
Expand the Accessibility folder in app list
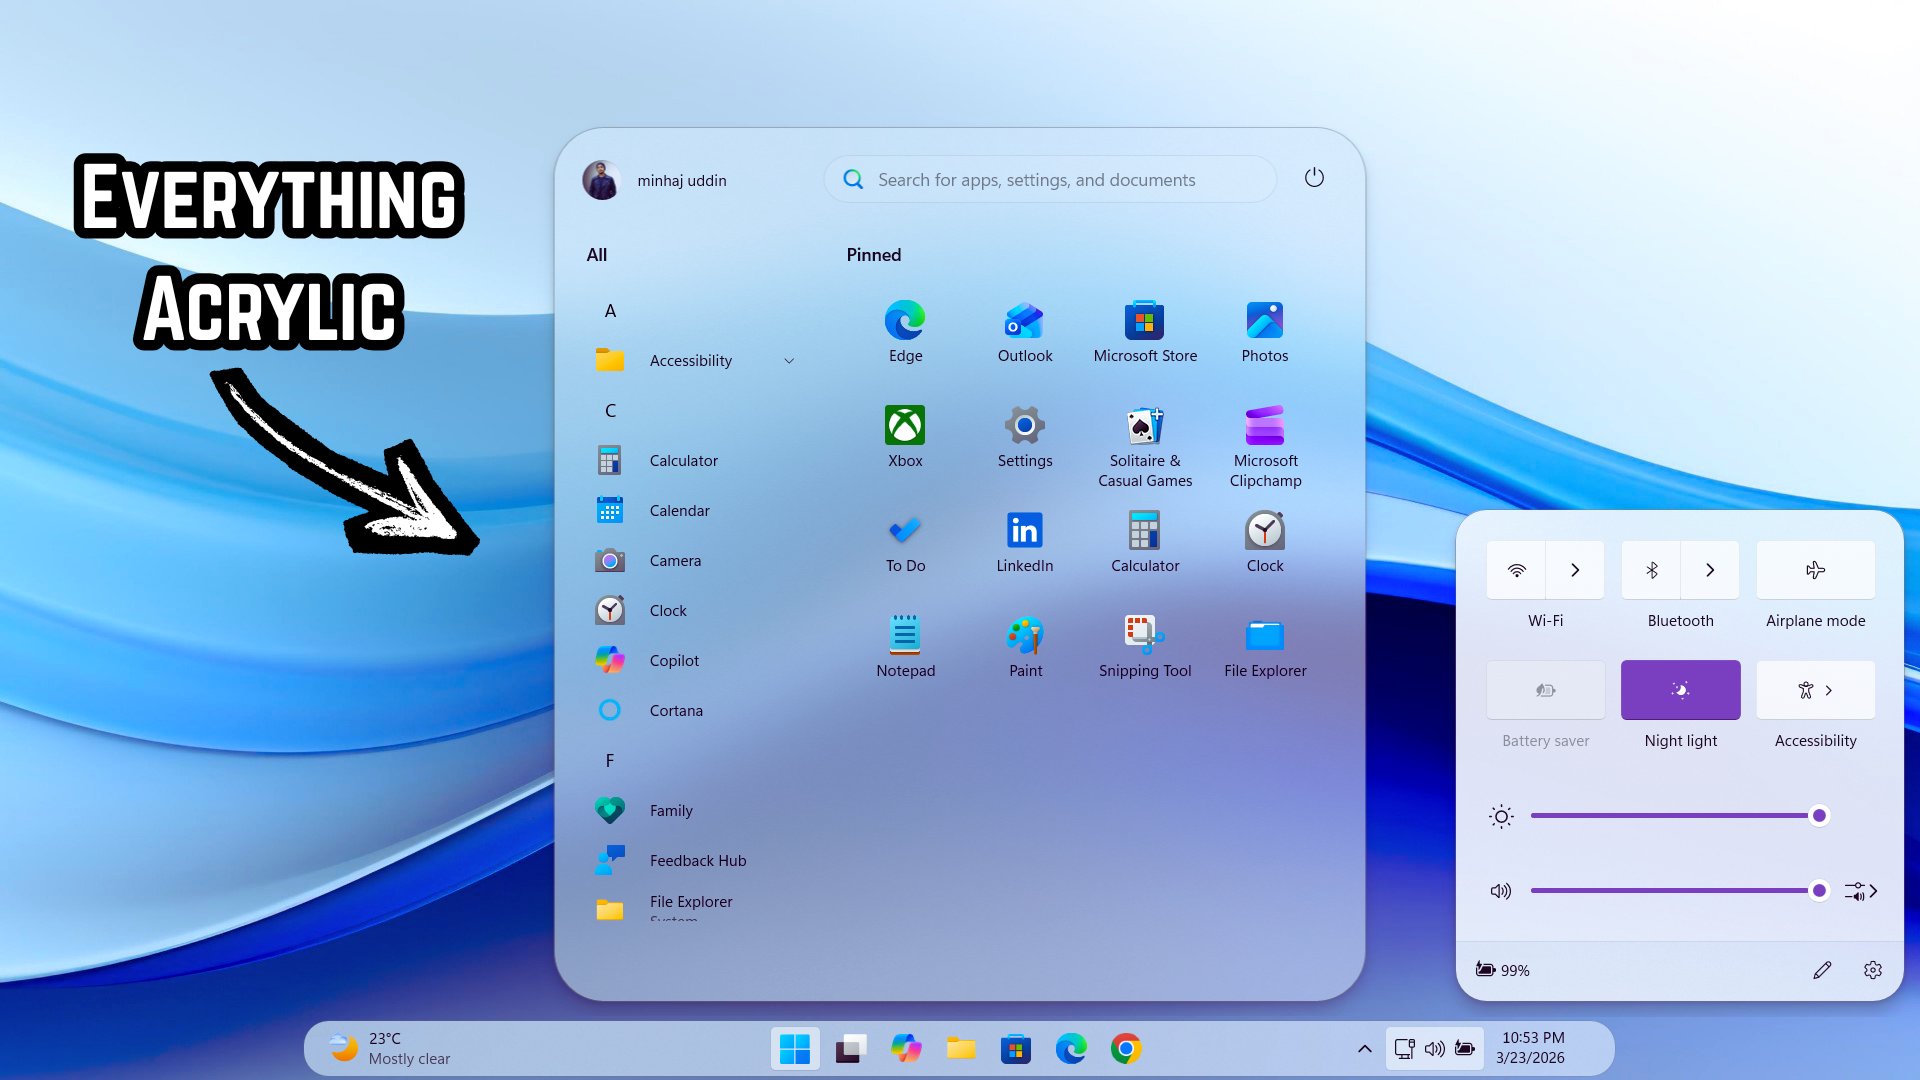pos(789,361)
